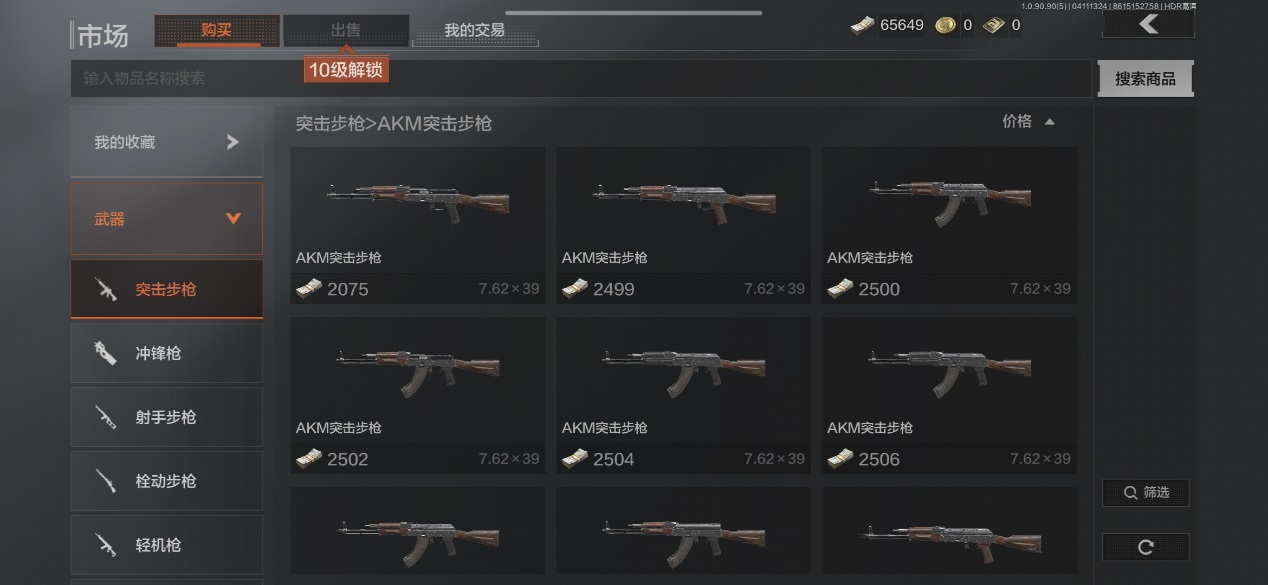Click the refresh icon button
Viewport: 1268px width, 585px height.
(x=1145, y=547)
